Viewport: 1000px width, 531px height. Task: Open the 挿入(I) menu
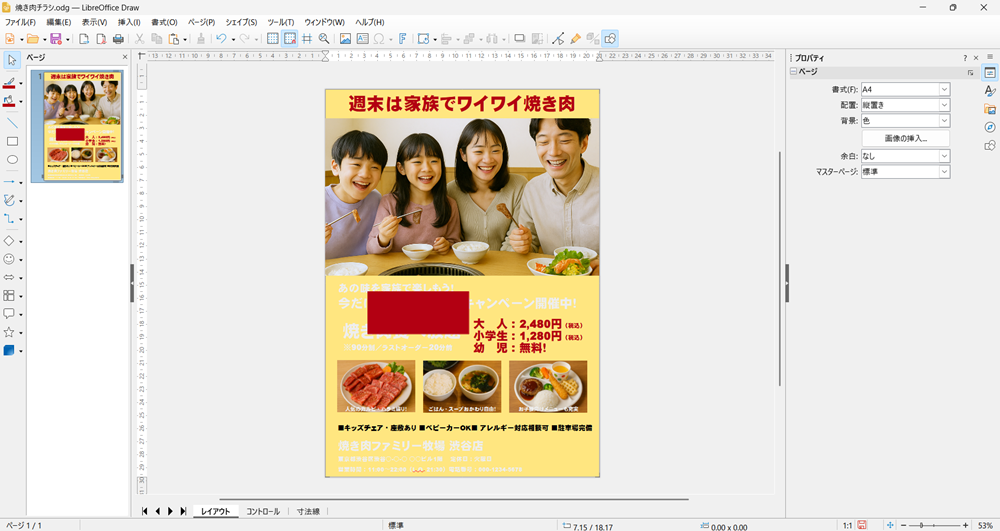point(129,22)
